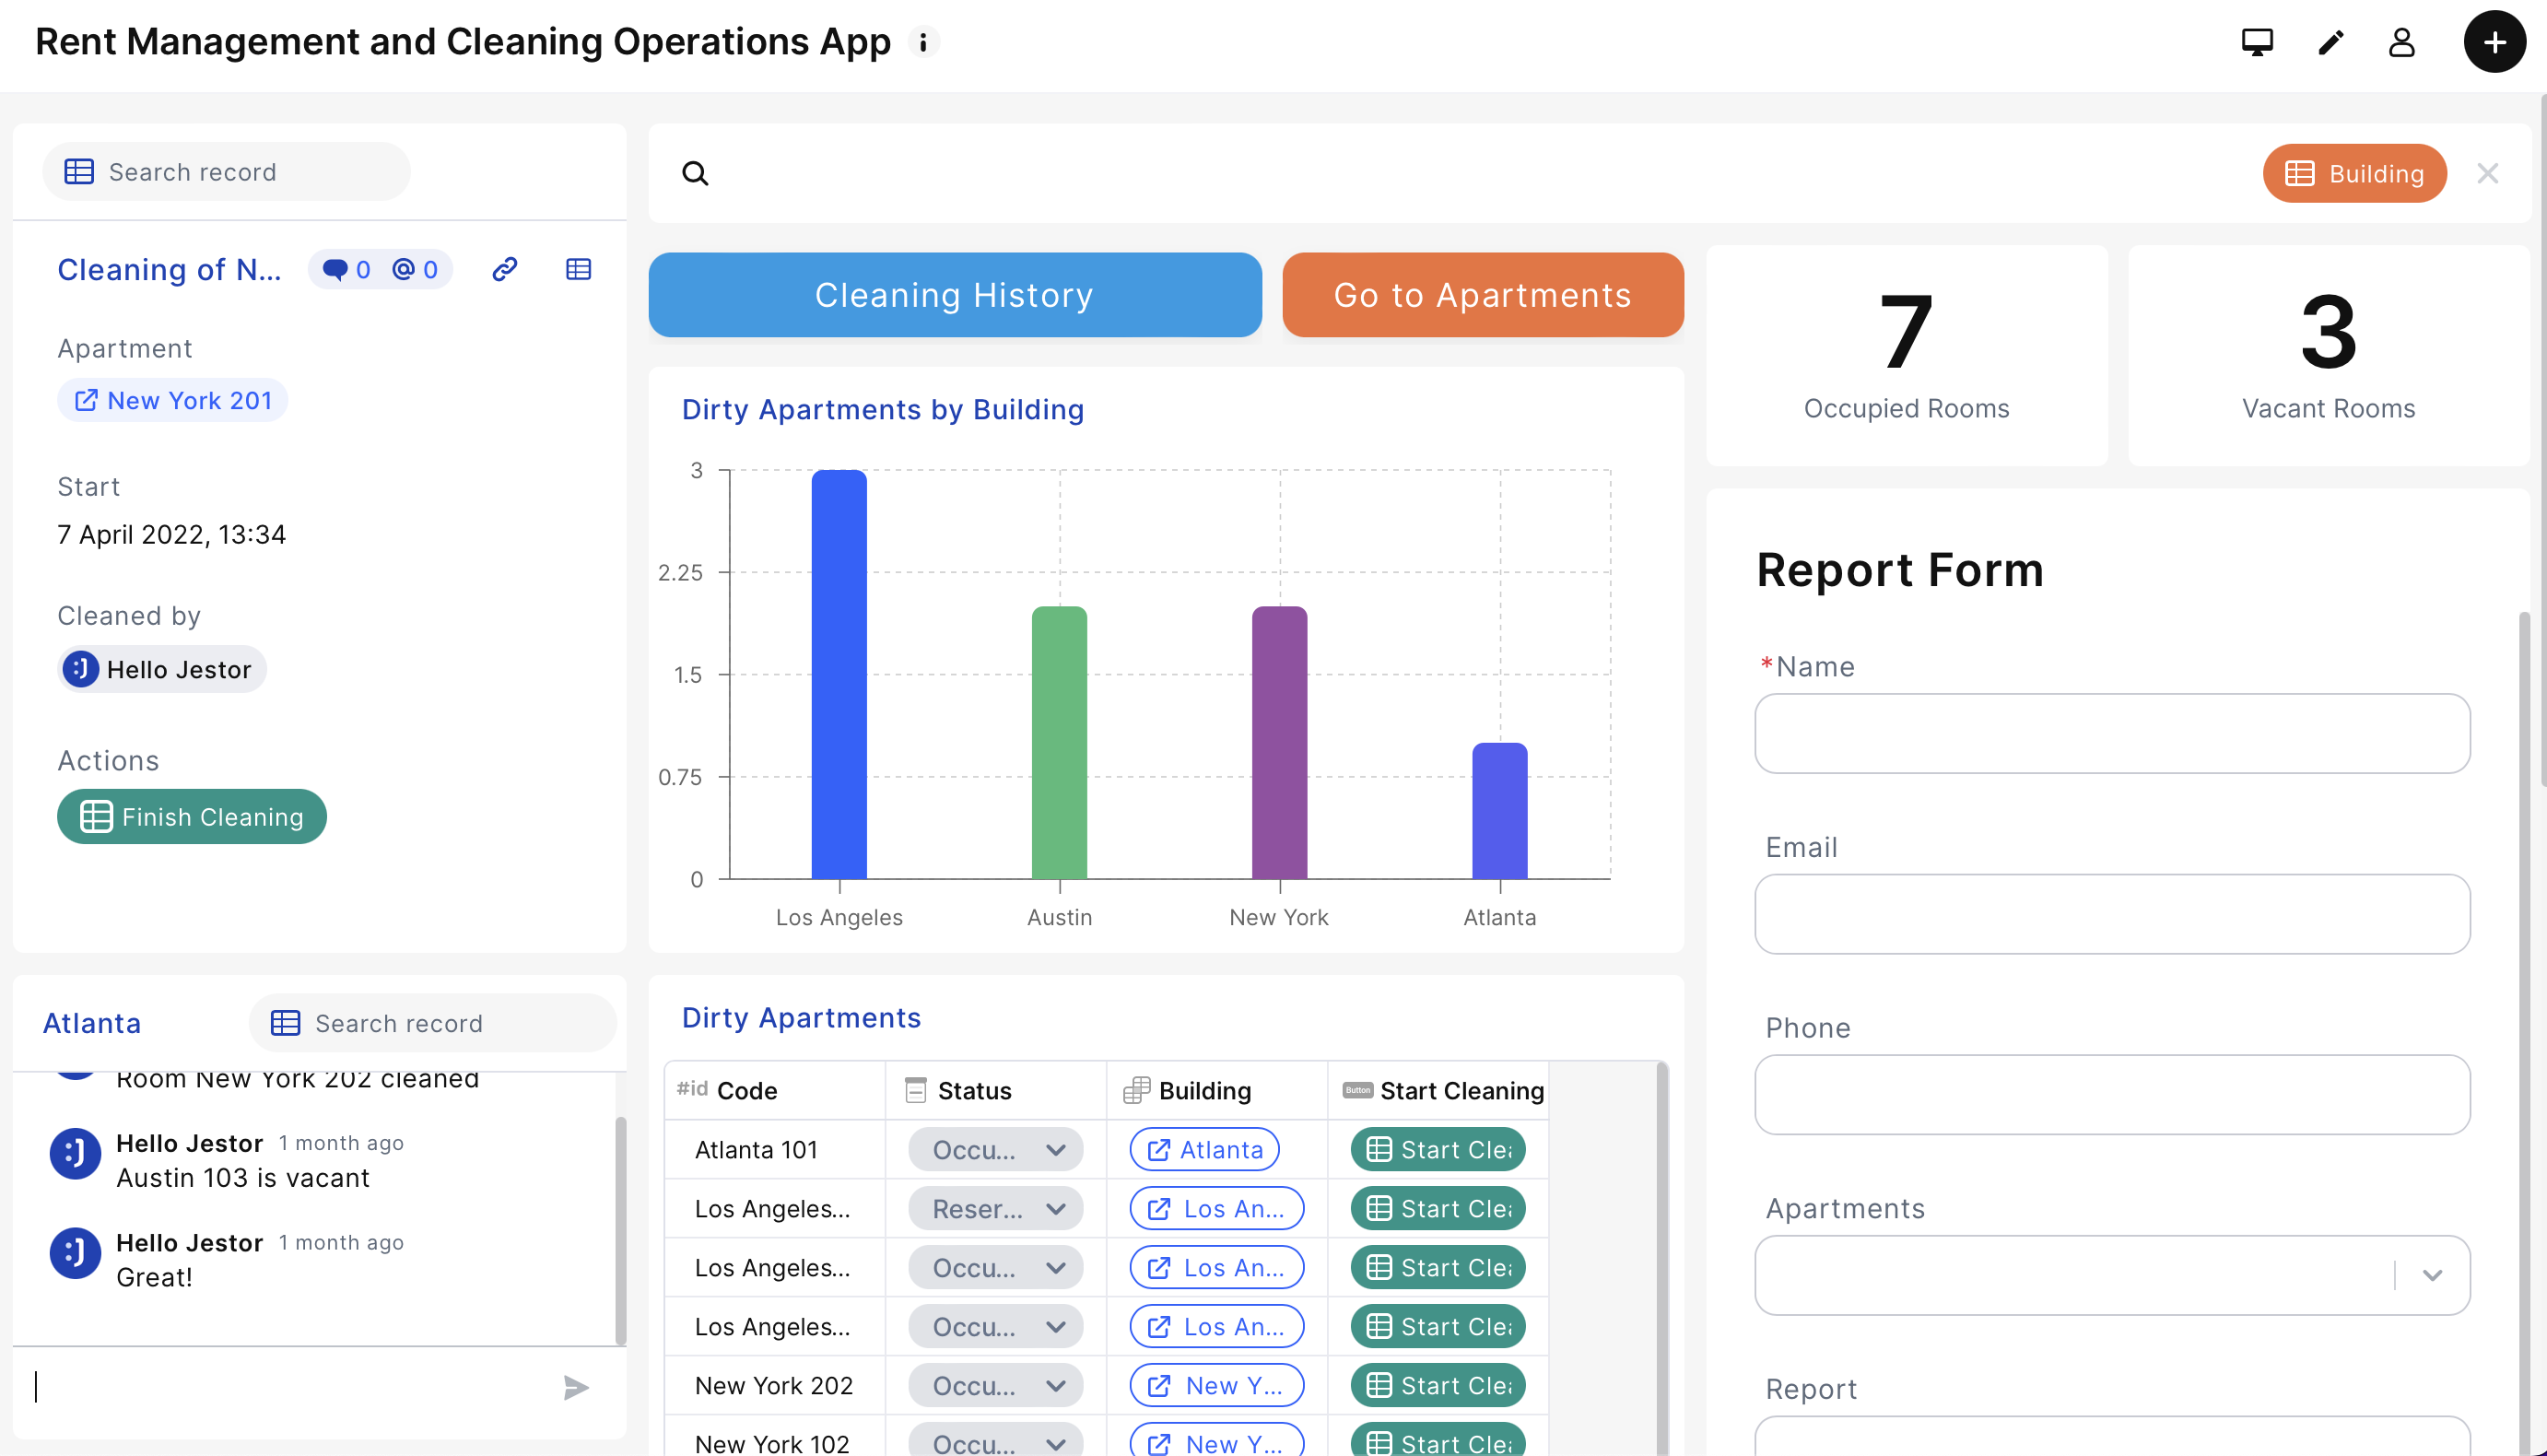Open comments counter on cleaning record
The image size is (2547, 1456).
click(x=347, y=270)
